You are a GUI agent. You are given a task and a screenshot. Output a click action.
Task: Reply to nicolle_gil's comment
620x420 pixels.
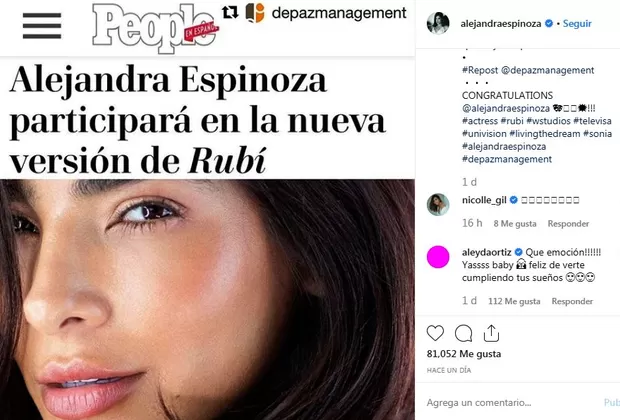point(568,224)
